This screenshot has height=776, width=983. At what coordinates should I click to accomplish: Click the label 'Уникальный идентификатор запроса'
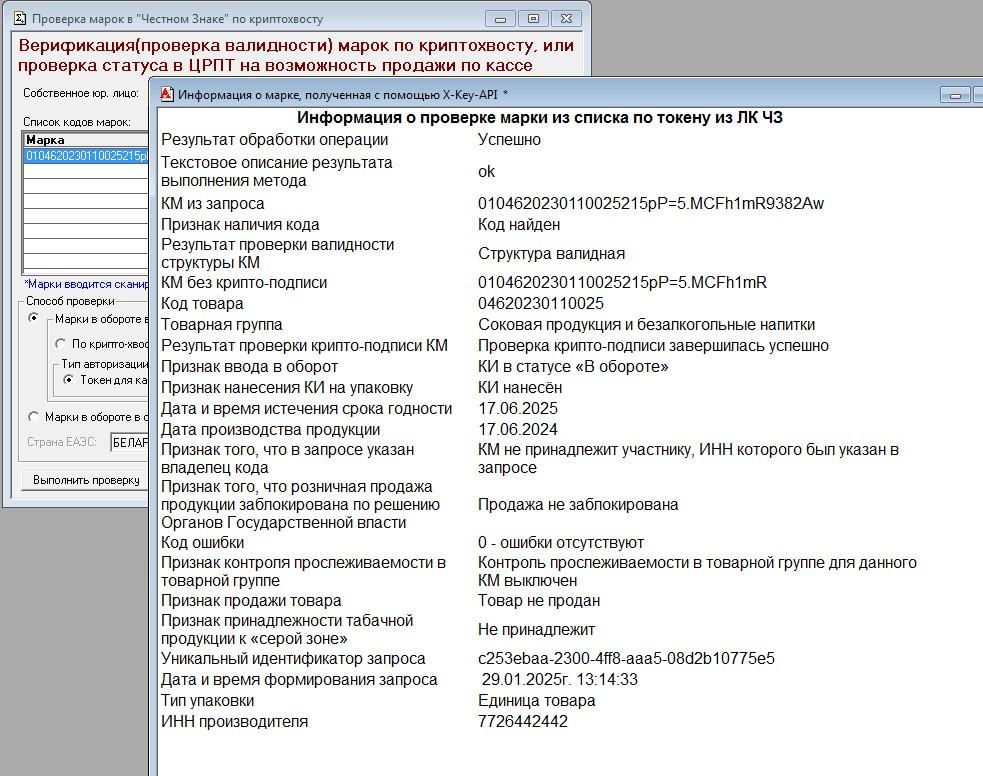(x=293, y=659)
